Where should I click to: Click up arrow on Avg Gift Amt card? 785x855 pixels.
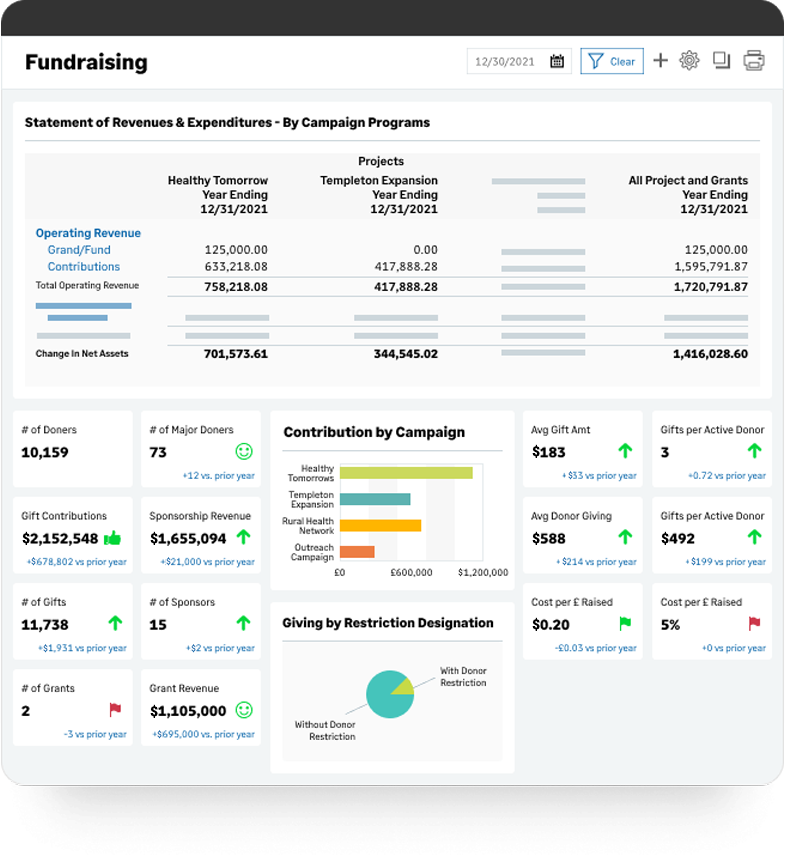(x=625, y=451)
